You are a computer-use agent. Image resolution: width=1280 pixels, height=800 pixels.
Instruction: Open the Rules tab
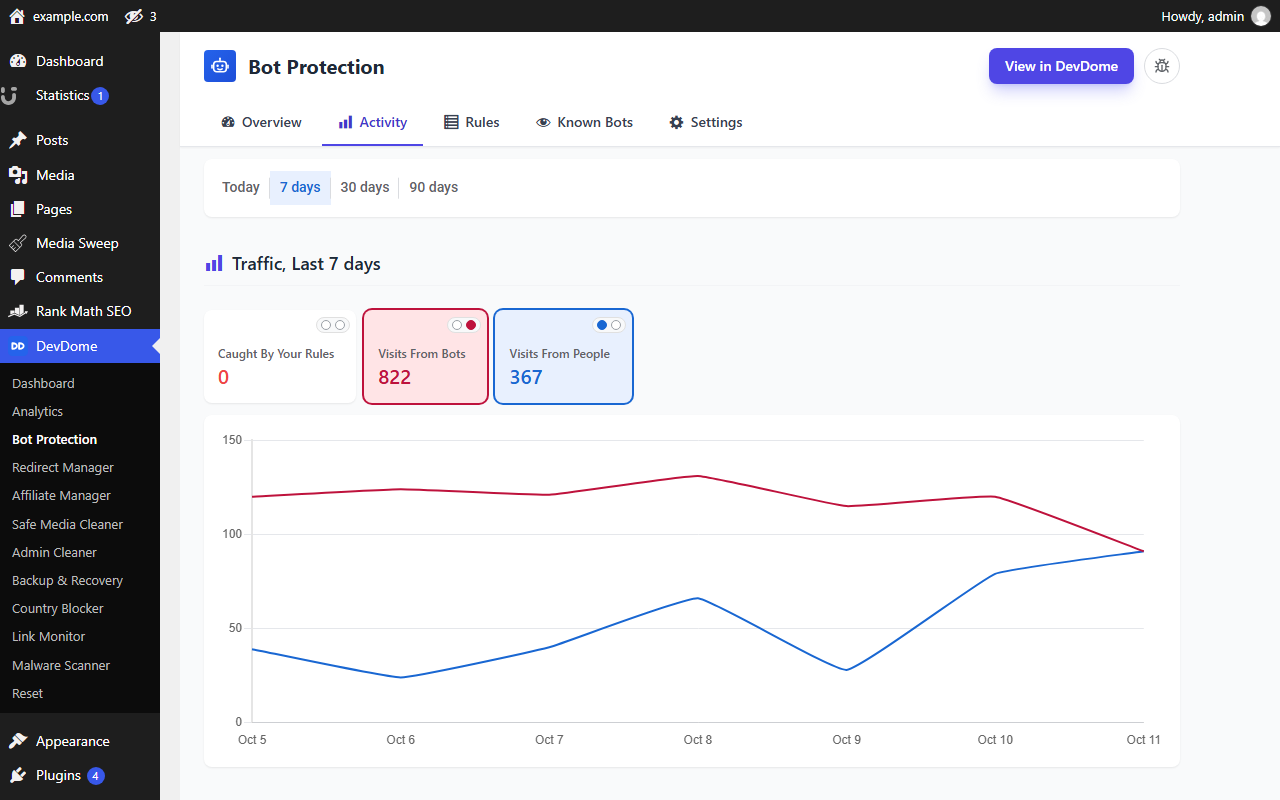(472, 122)
